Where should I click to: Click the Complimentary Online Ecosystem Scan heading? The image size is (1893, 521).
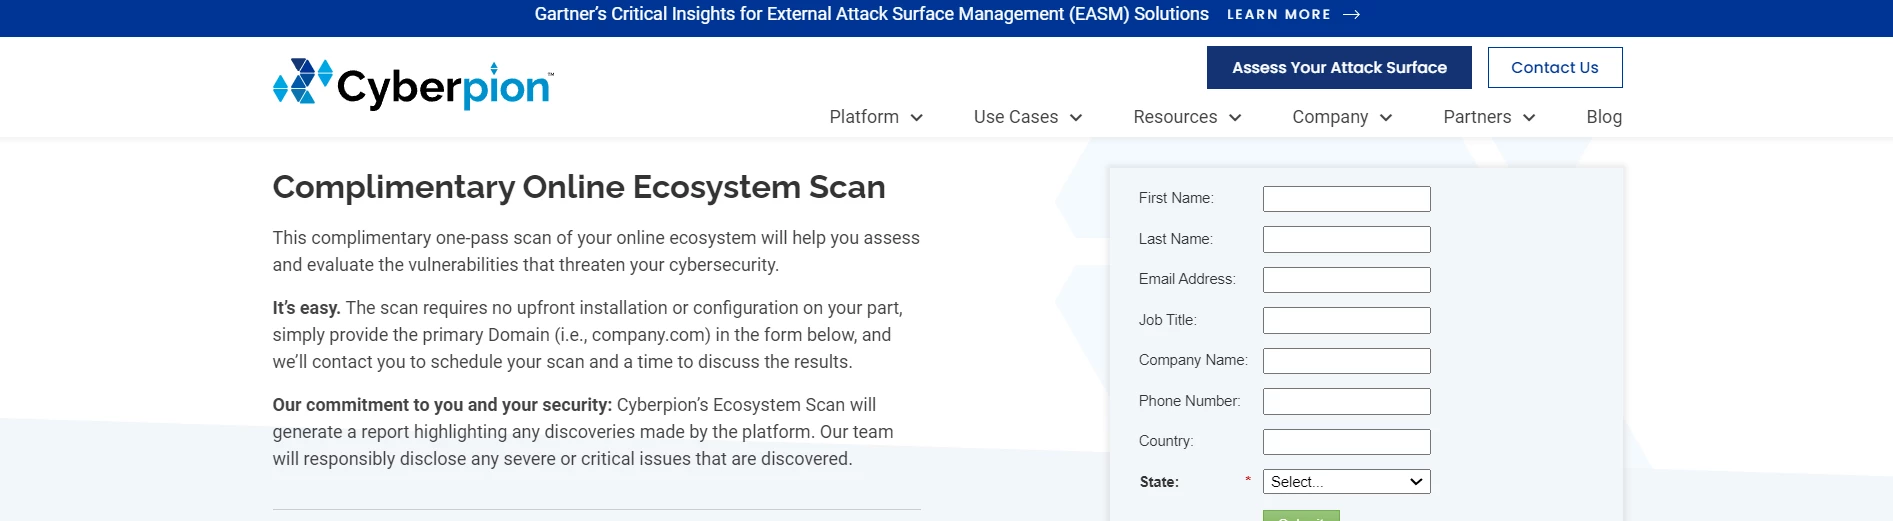(579, 187)
